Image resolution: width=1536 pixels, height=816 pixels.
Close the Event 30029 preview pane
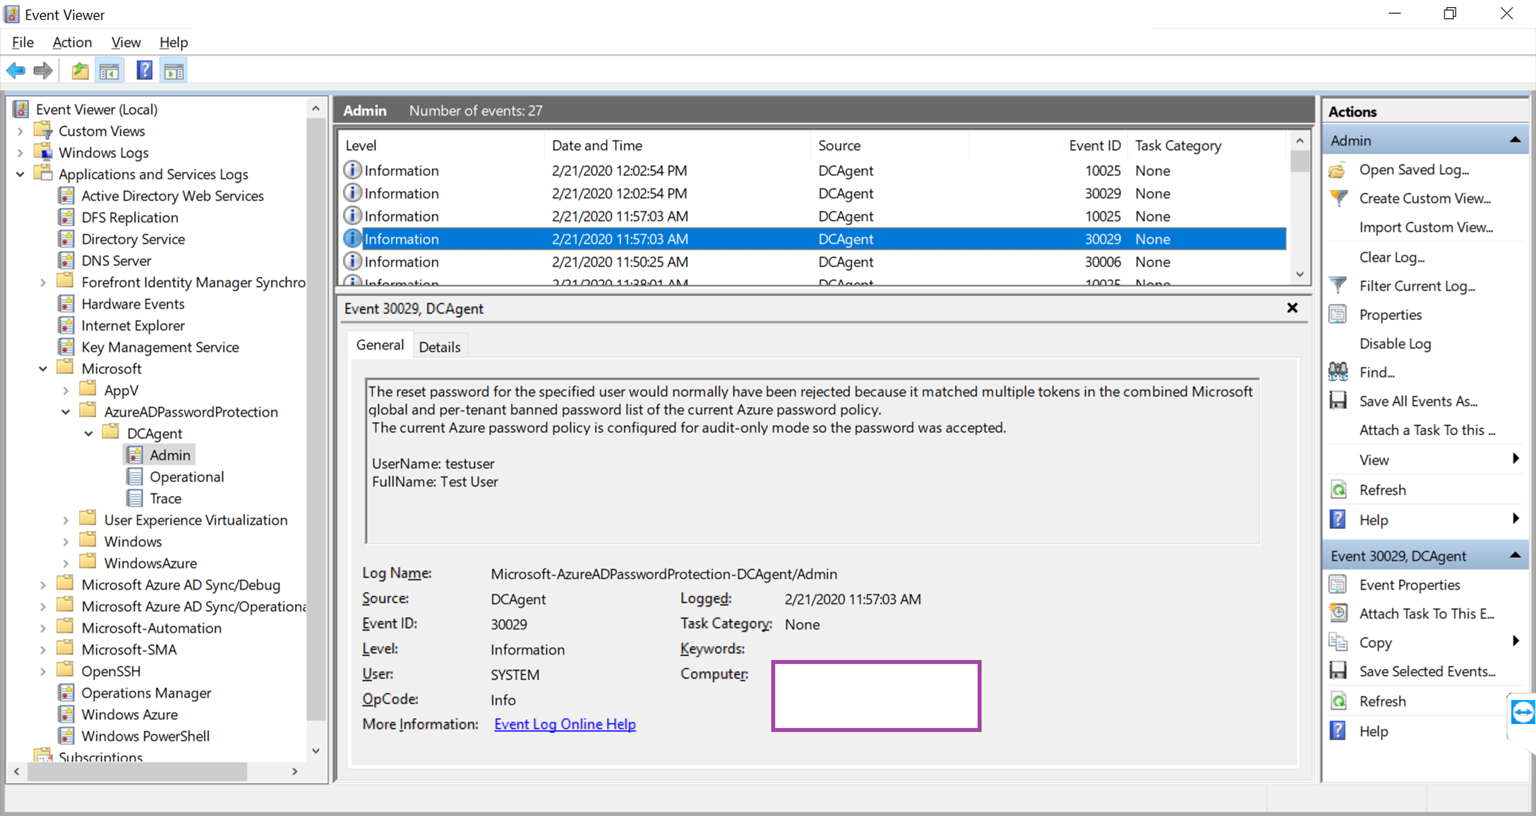(1292, 308)
